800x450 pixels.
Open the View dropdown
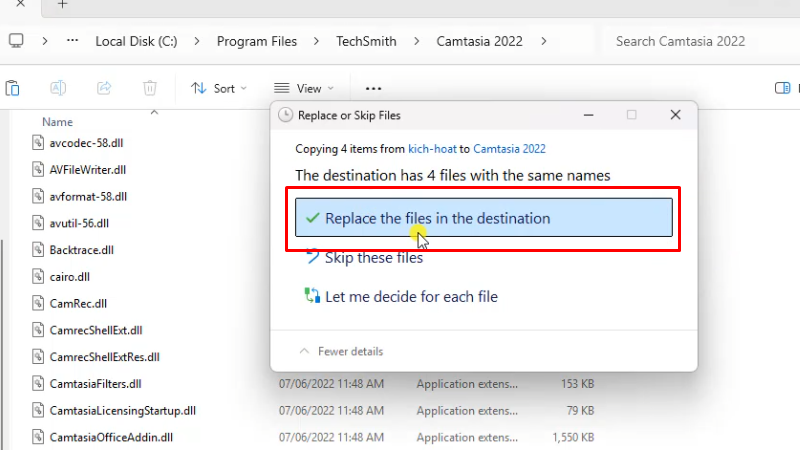(x=304, y=88)
